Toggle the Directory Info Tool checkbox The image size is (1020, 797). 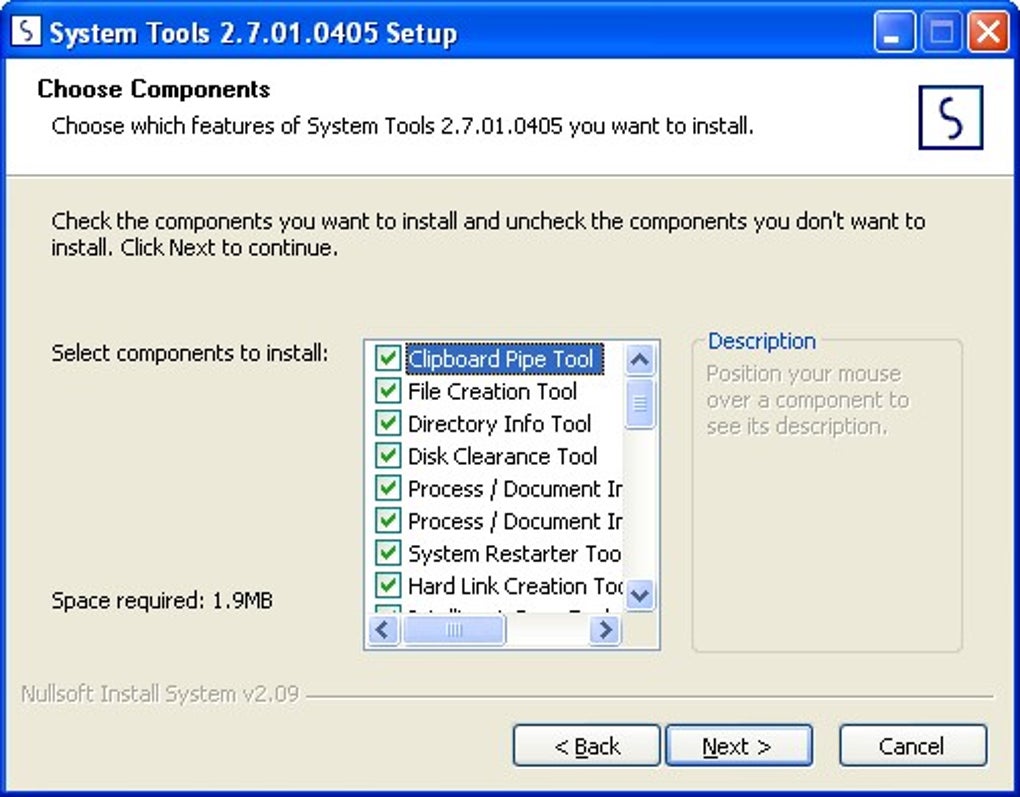tap(387, 424)
